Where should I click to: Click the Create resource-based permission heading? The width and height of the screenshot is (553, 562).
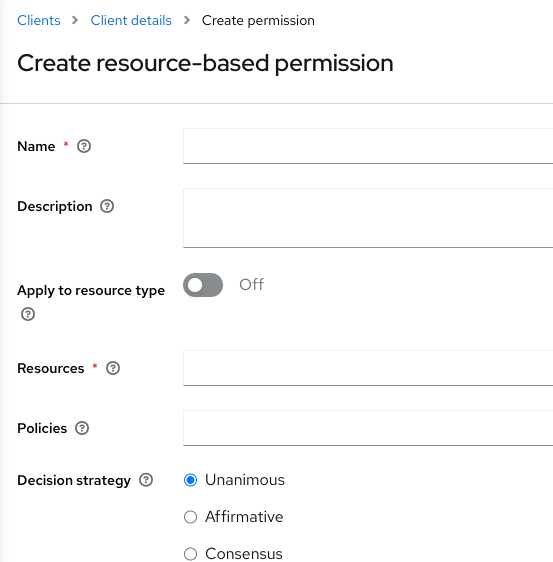(205, 63)
